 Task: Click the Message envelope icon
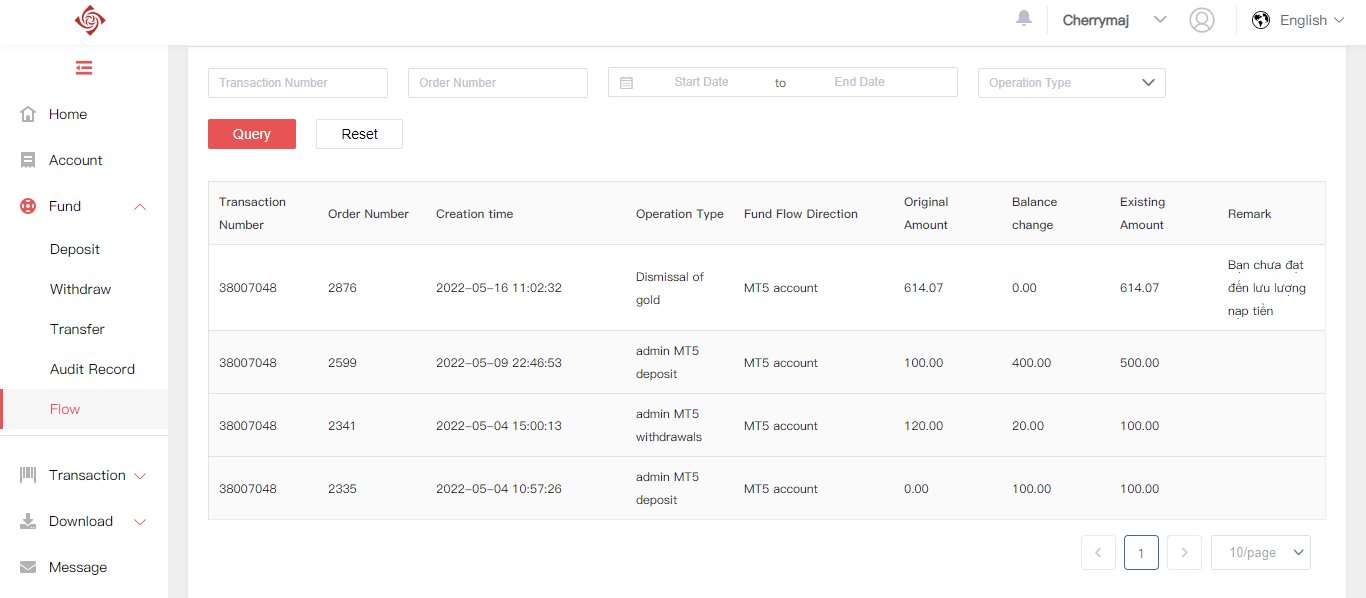(28, 567)
